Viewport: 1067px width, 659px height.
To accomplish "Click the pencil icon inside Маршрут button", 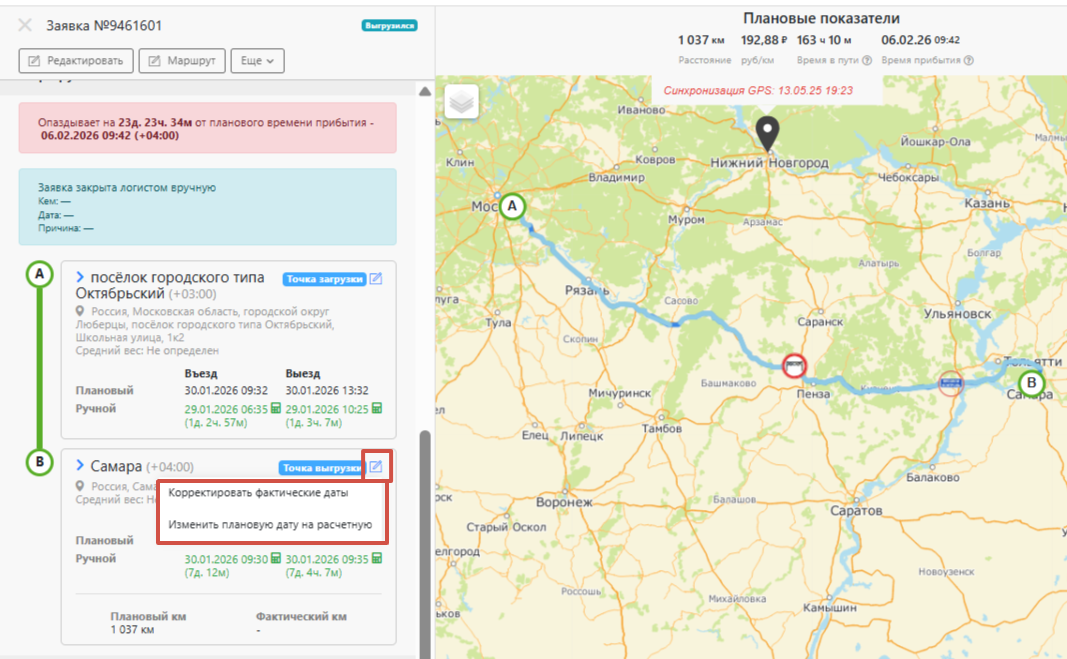I will (x=154, y=61).
